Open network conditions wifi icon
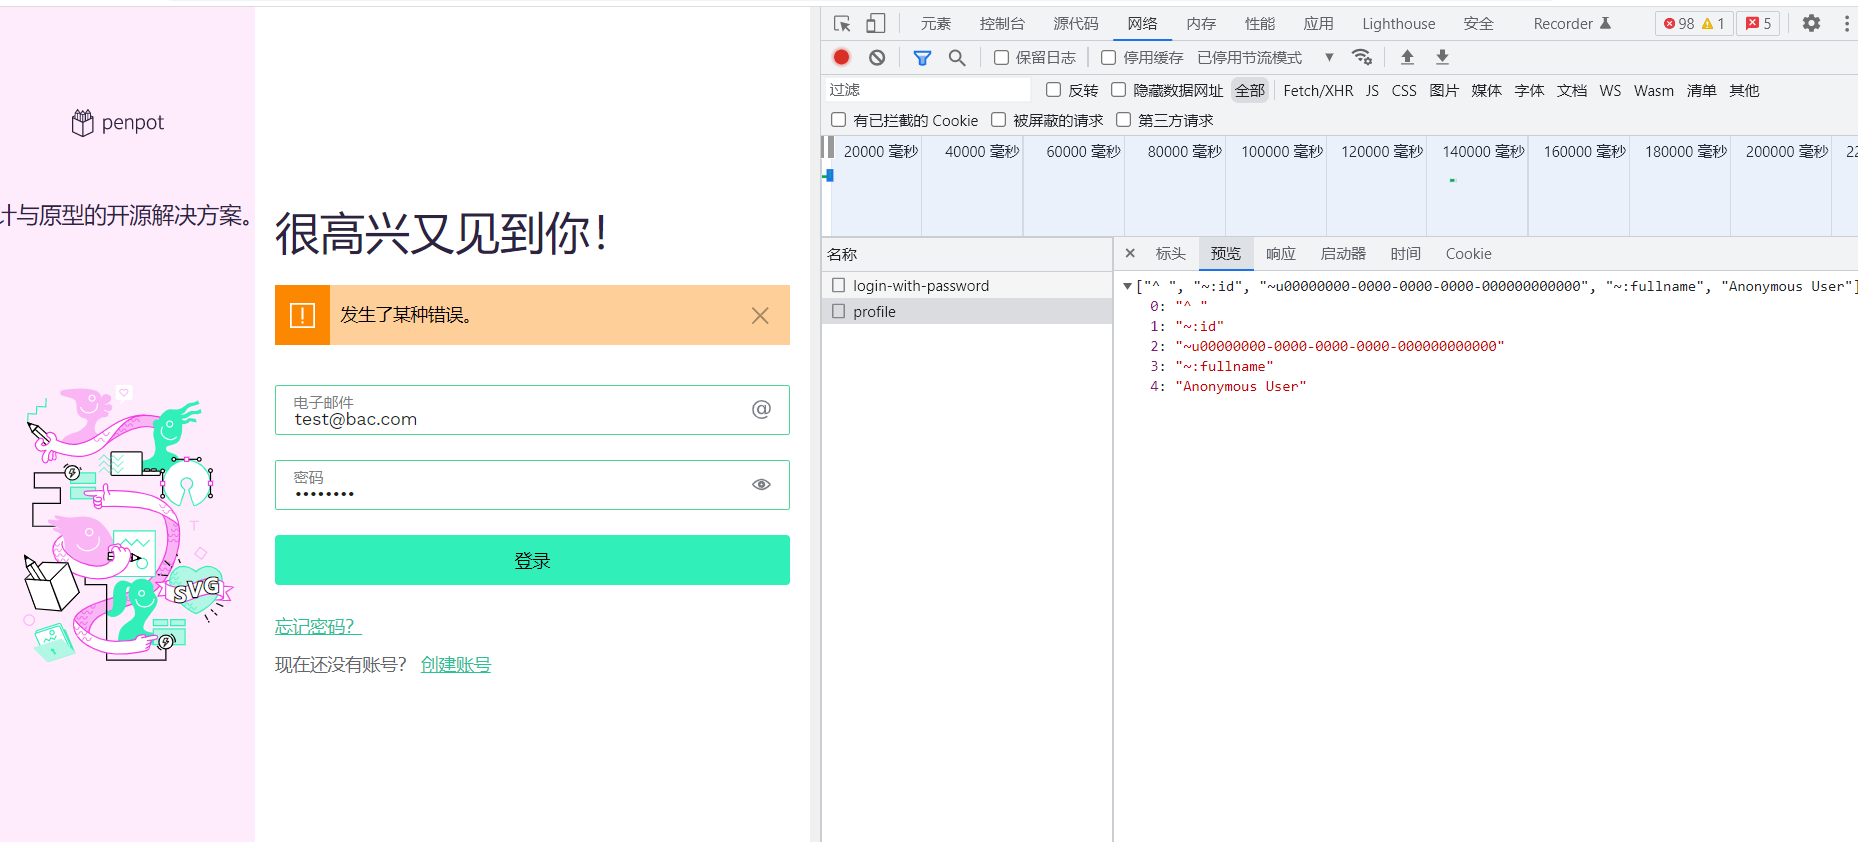This screenshot has height=842, width=1858. point(1362,57)
